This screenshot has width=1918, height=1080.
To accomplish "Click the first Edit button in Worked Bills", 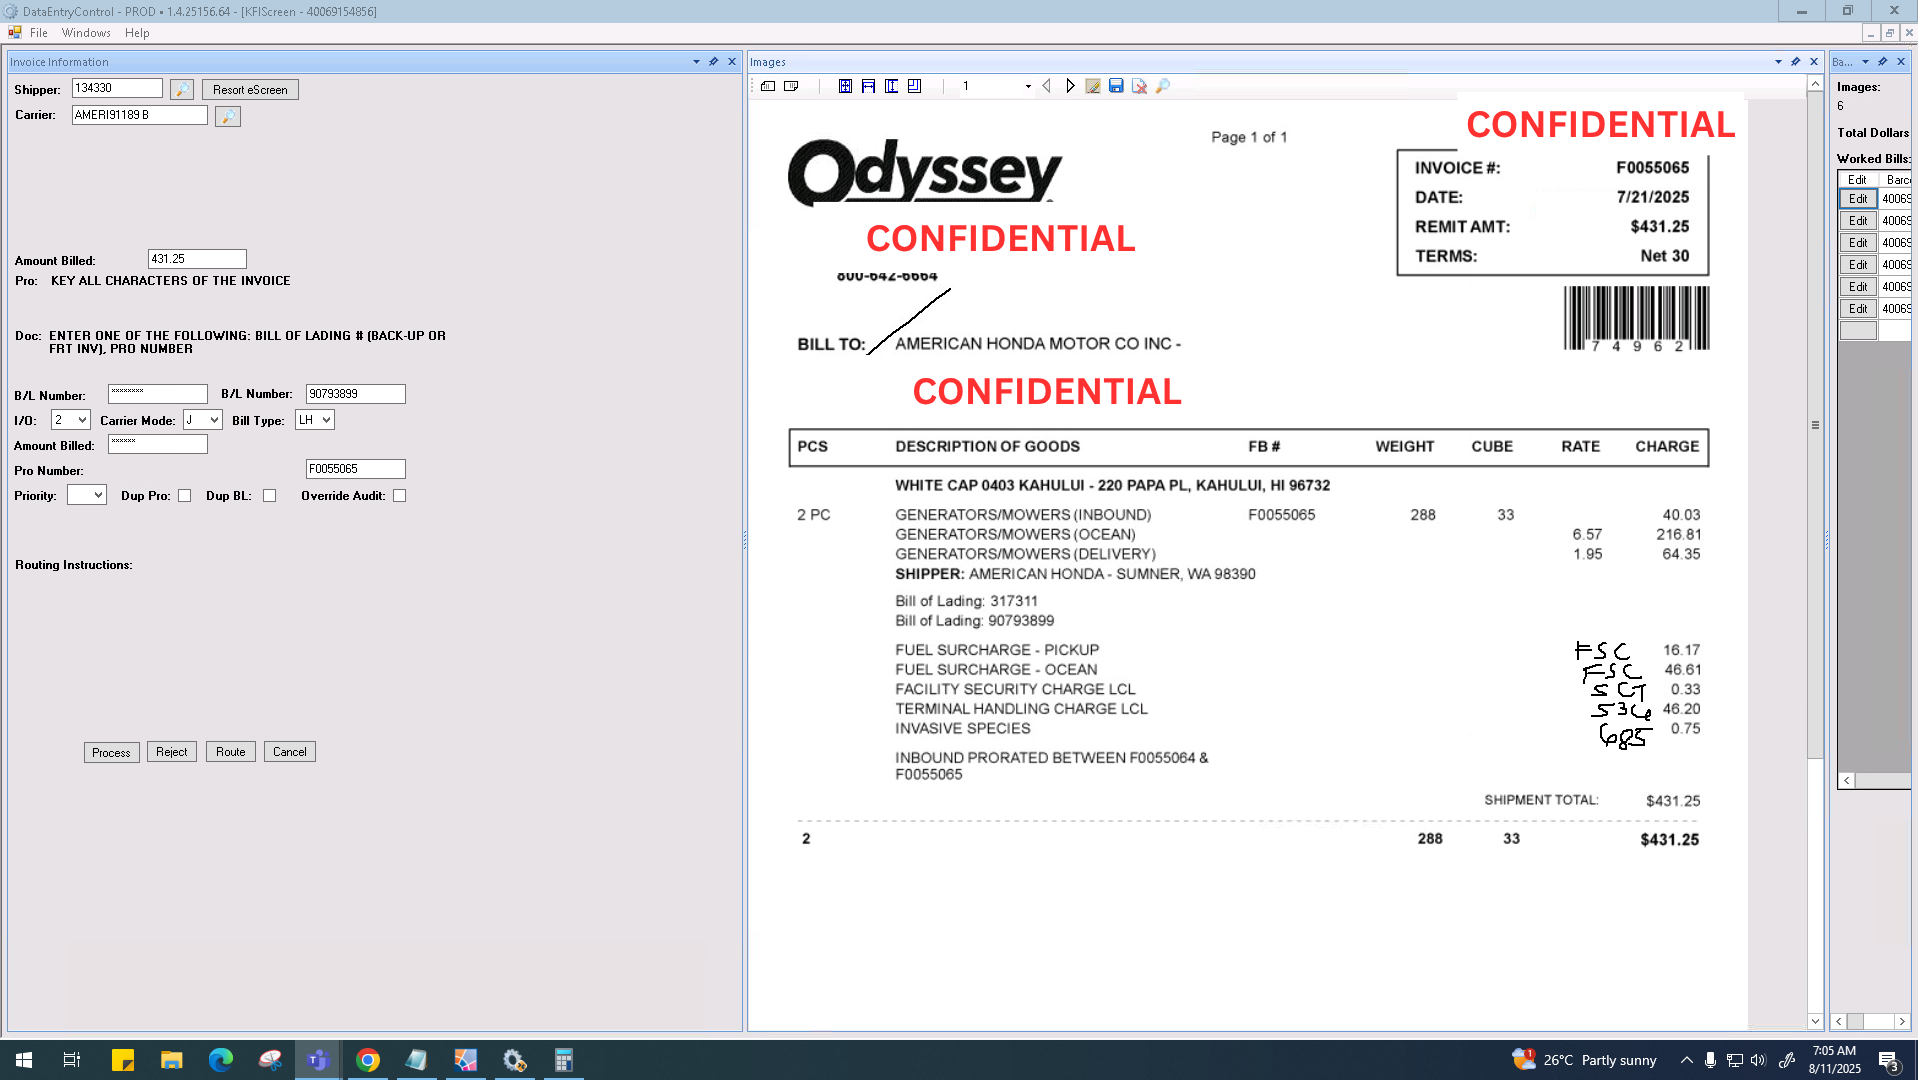I will [x=1858, y=199].
